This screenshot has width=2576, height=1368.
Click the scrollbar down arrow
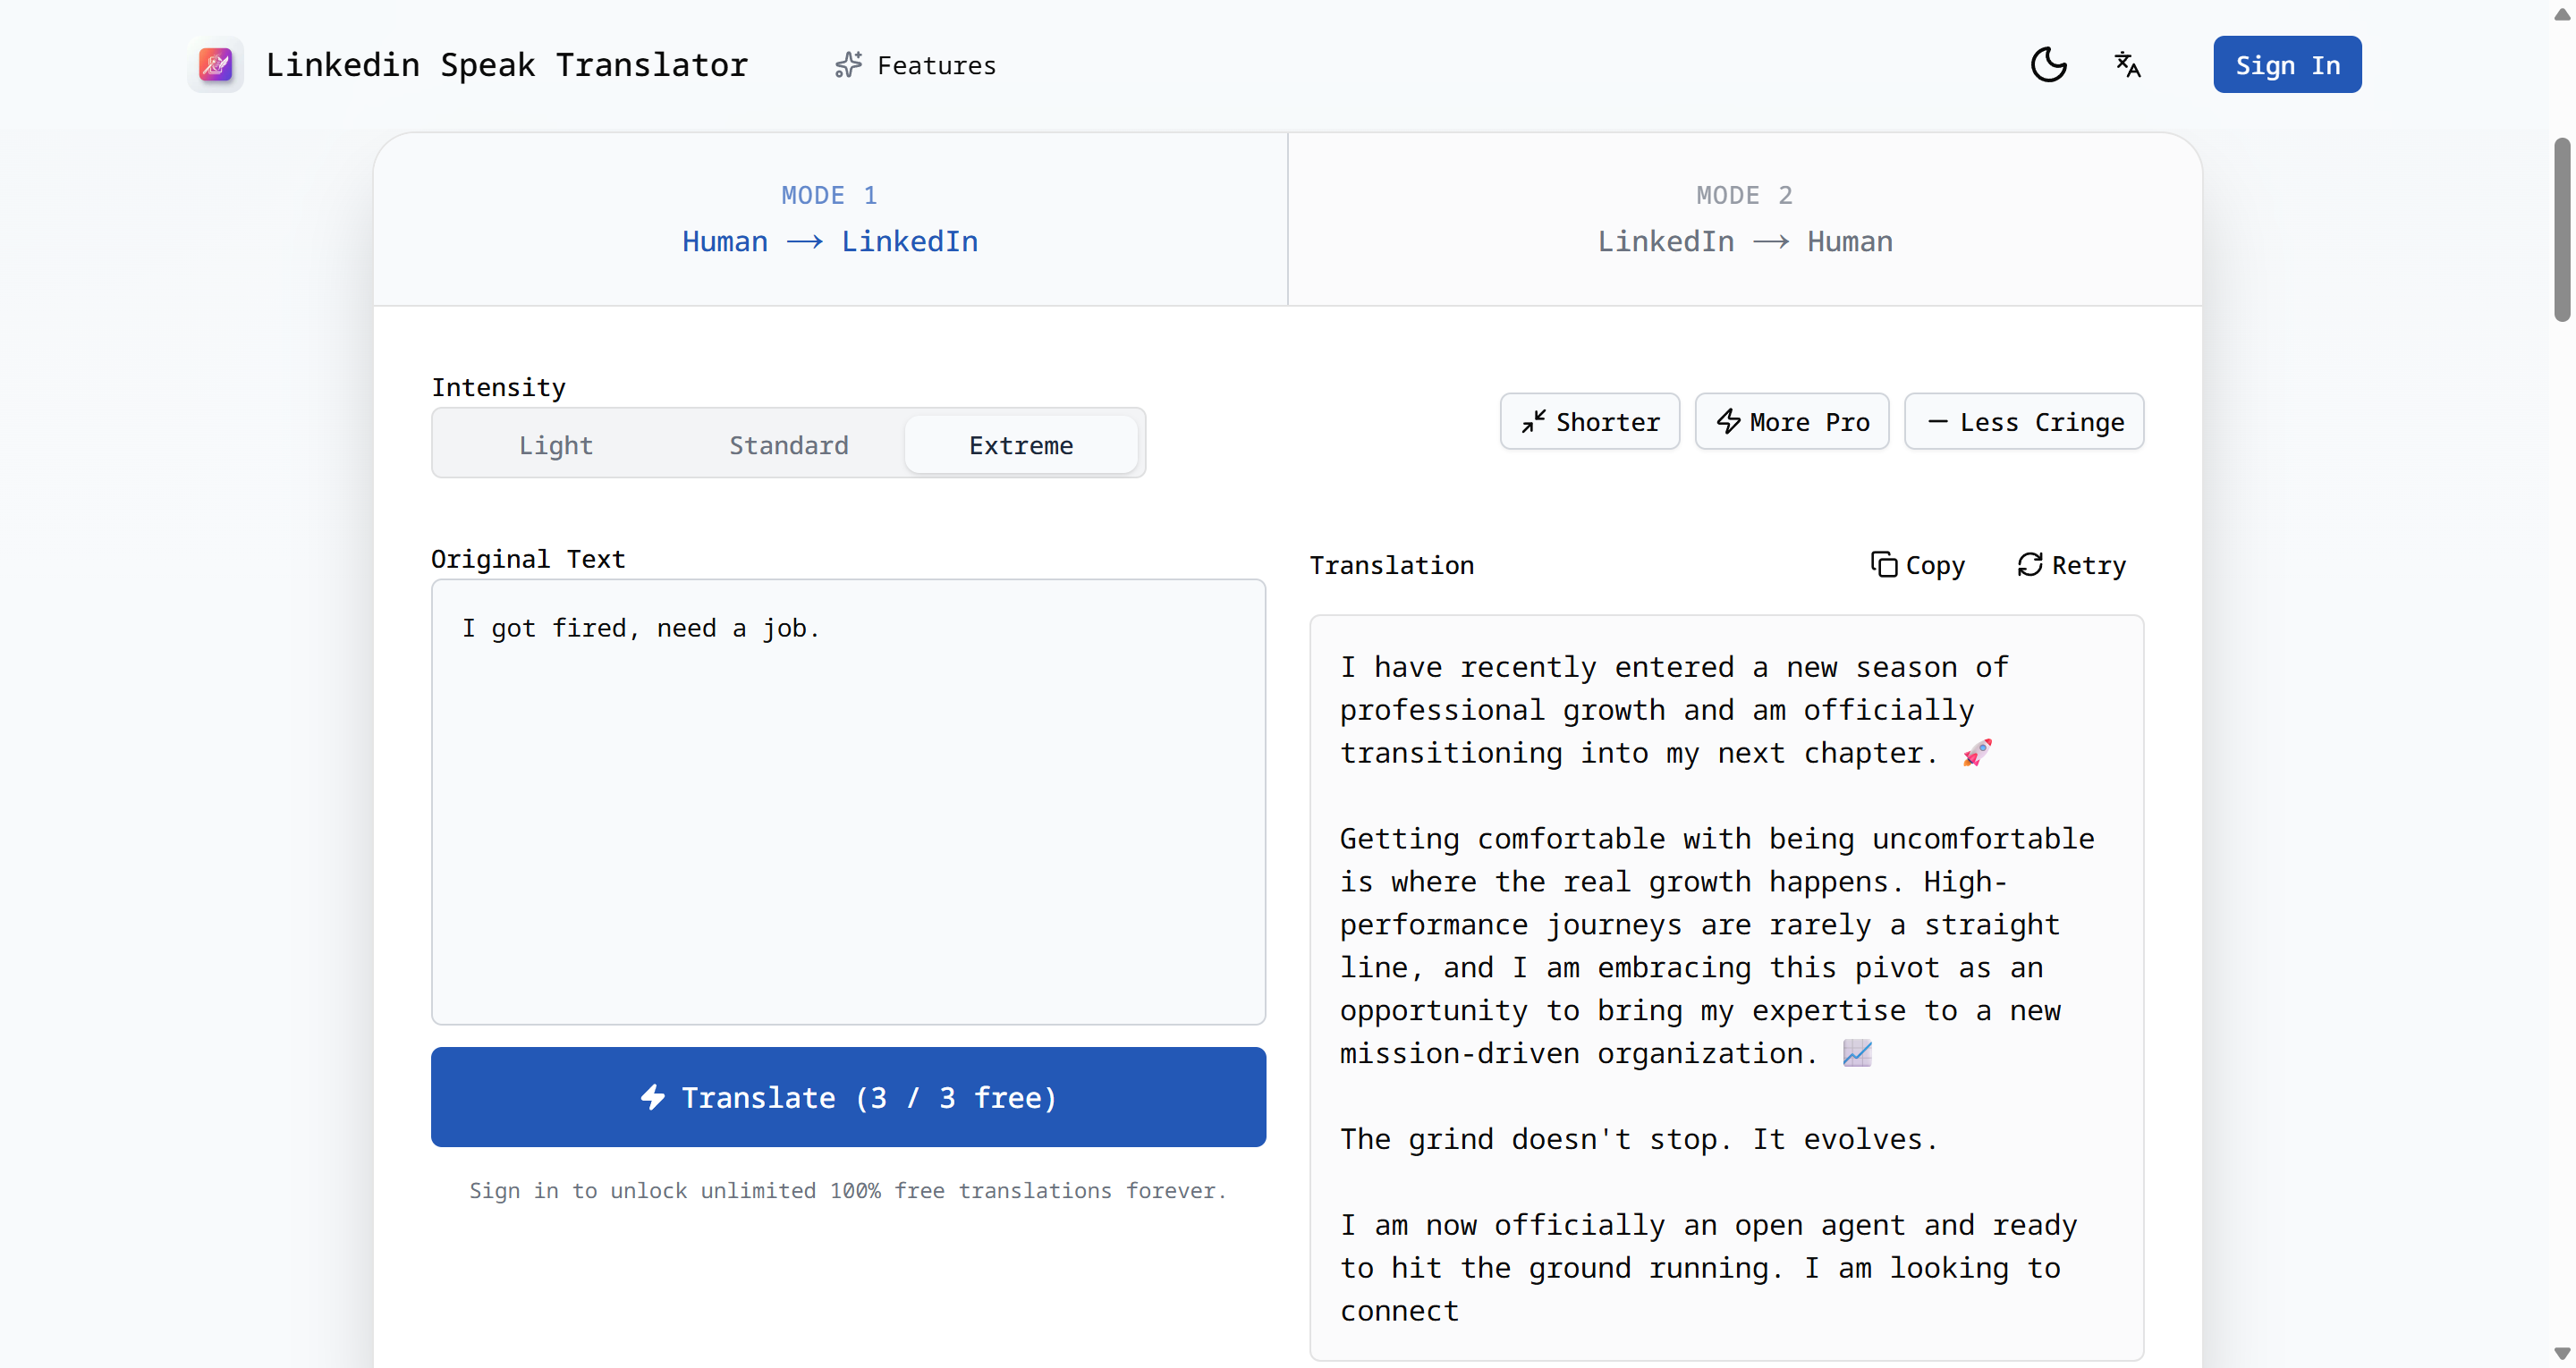point(2561,1354)
